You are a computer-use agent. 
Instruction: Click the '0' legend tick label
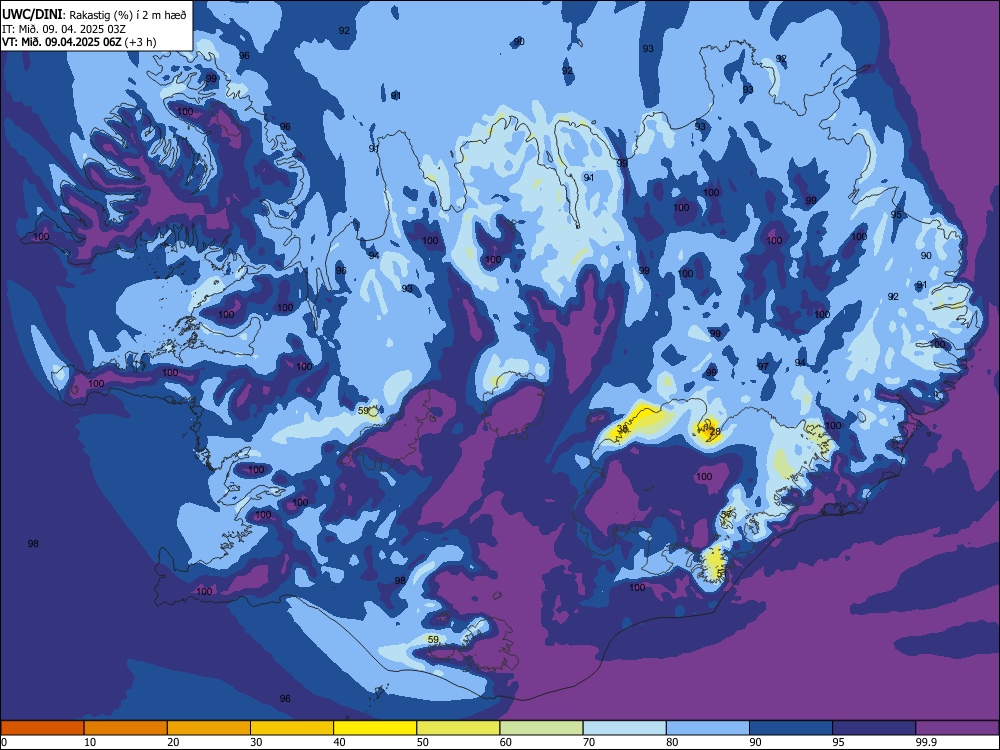tap(4, 742)
